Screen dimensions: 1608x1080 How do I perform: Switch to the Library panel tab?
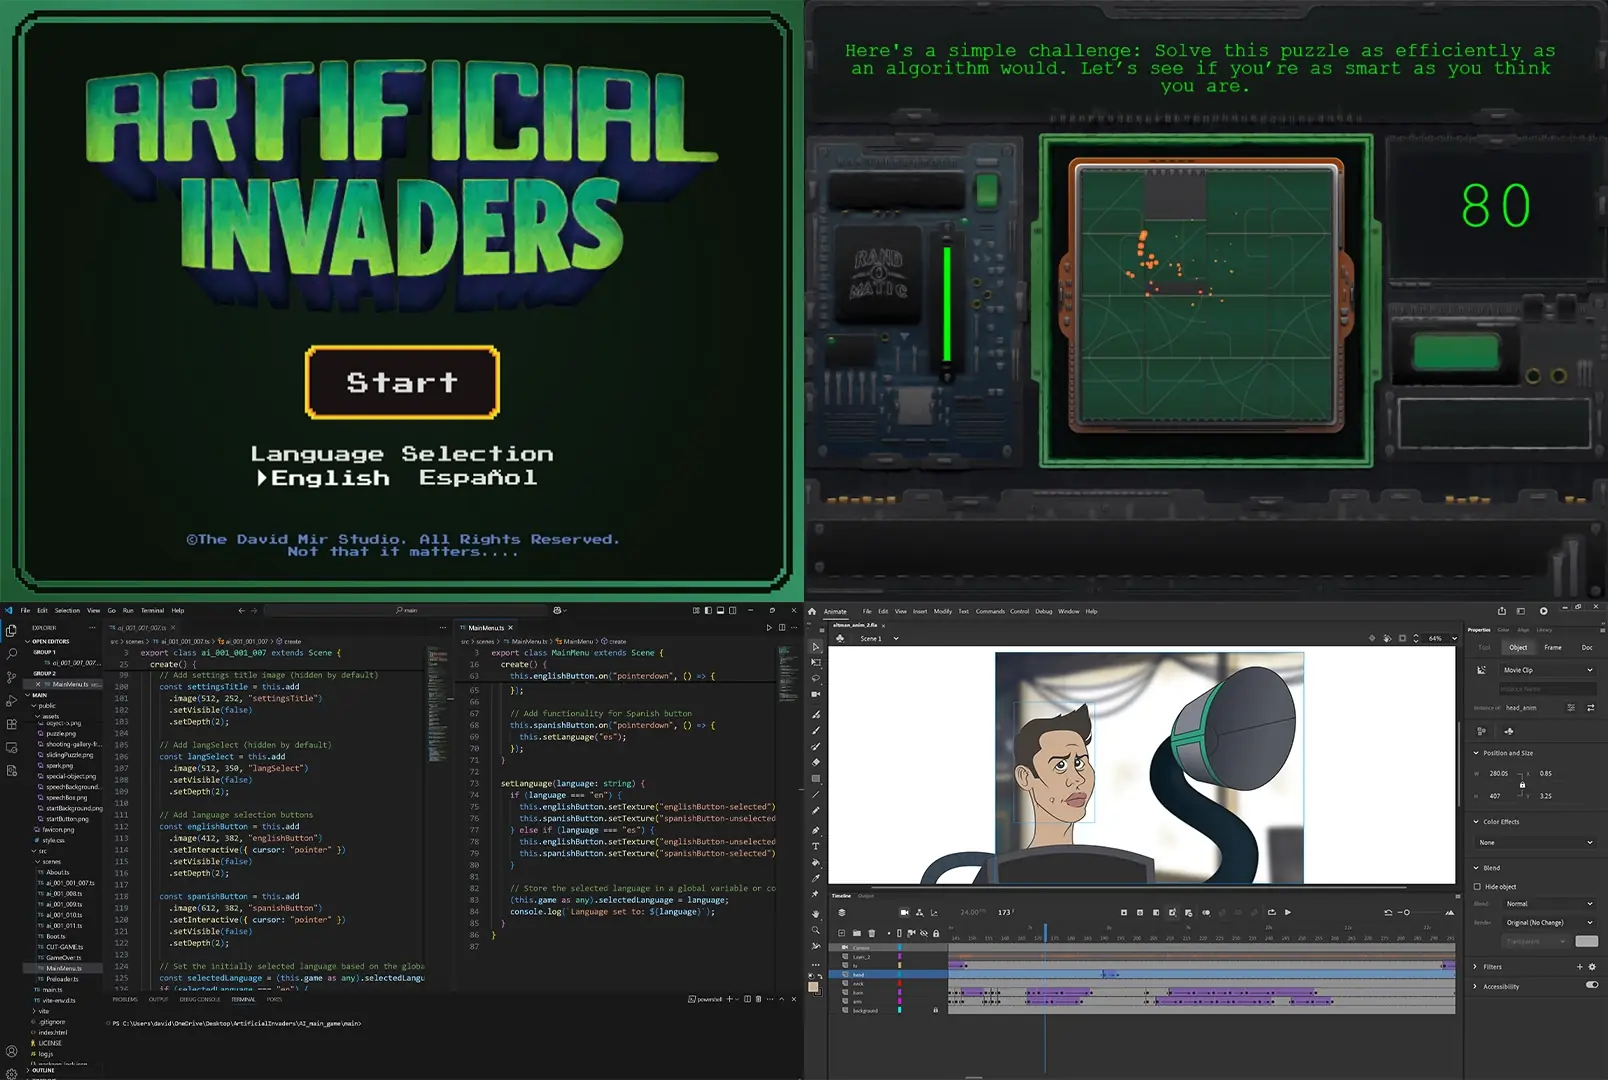[1544, 630]
